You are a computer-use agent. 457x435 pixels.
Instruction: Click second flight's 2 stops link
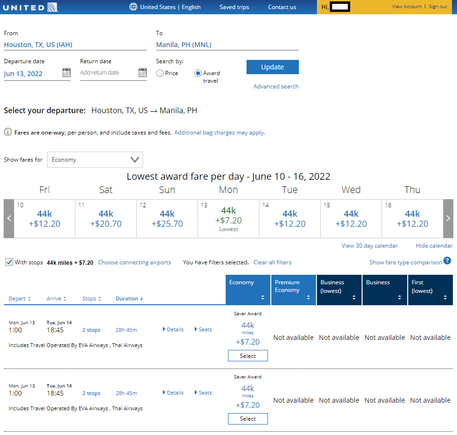coord(91,393)
